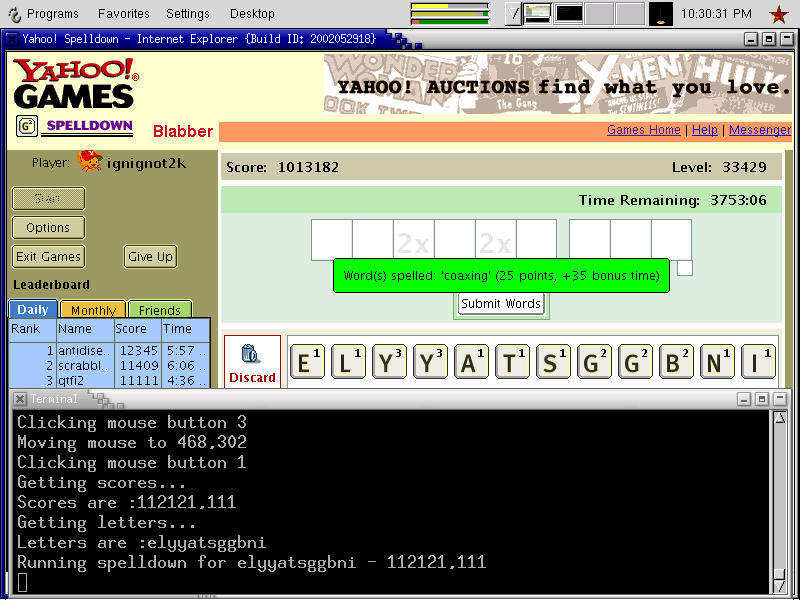Screen dimensions: 800x600
Task: Click the red star tray icon
Action: click(x=779, y=14)
